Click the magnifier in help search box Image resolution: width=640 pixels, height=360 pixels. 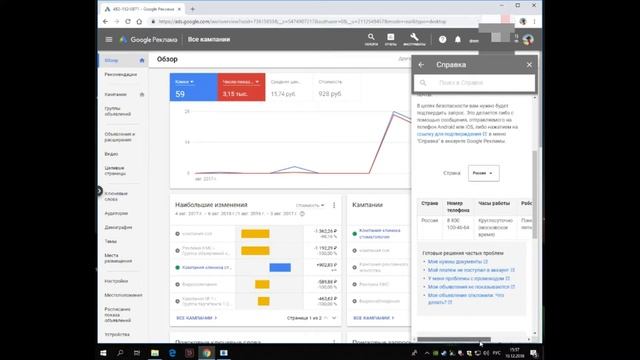click(423, 83)
